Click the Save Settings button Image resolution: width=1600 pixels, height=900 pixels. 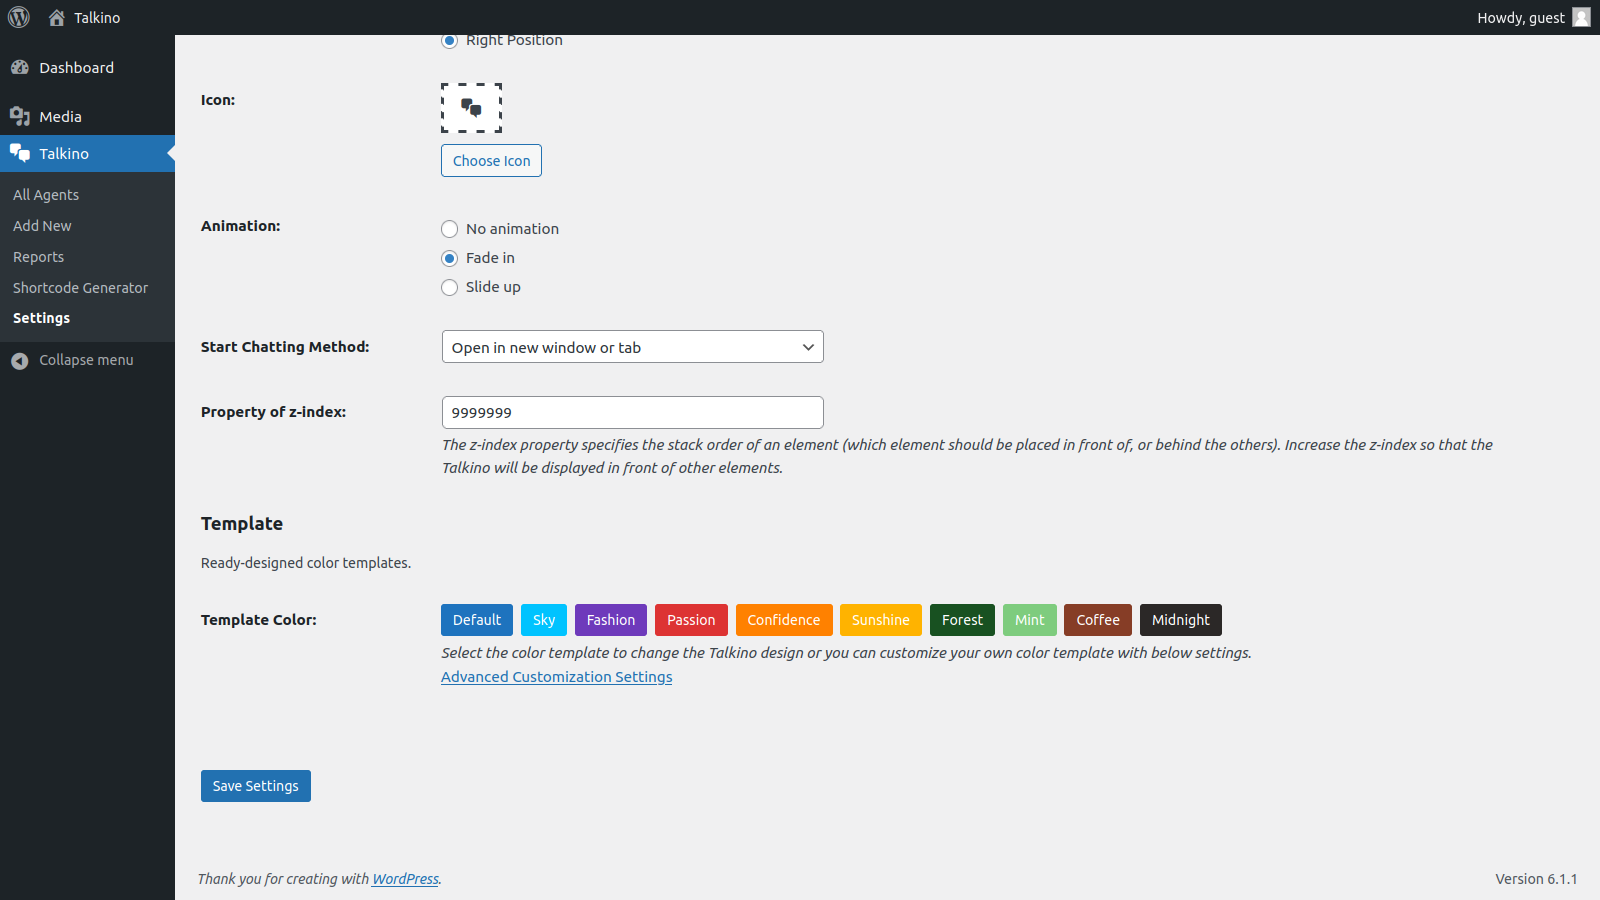click(x=255, y=786)
